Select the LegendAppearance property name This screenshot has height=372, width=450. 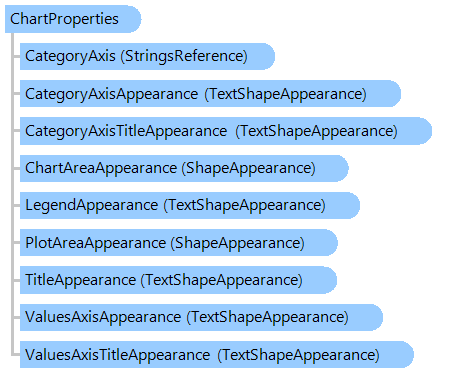point(92,205)
